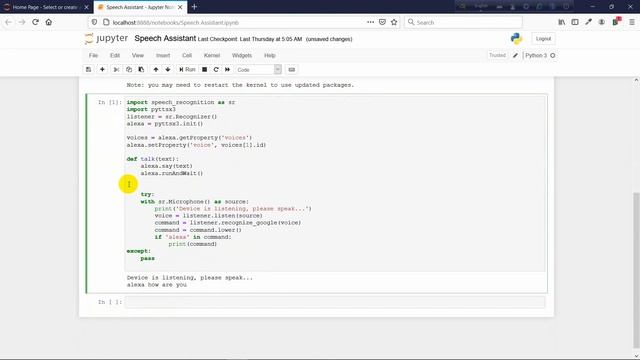Open the File menu
This screenshot has width=640, height=360.
point(93,56)
